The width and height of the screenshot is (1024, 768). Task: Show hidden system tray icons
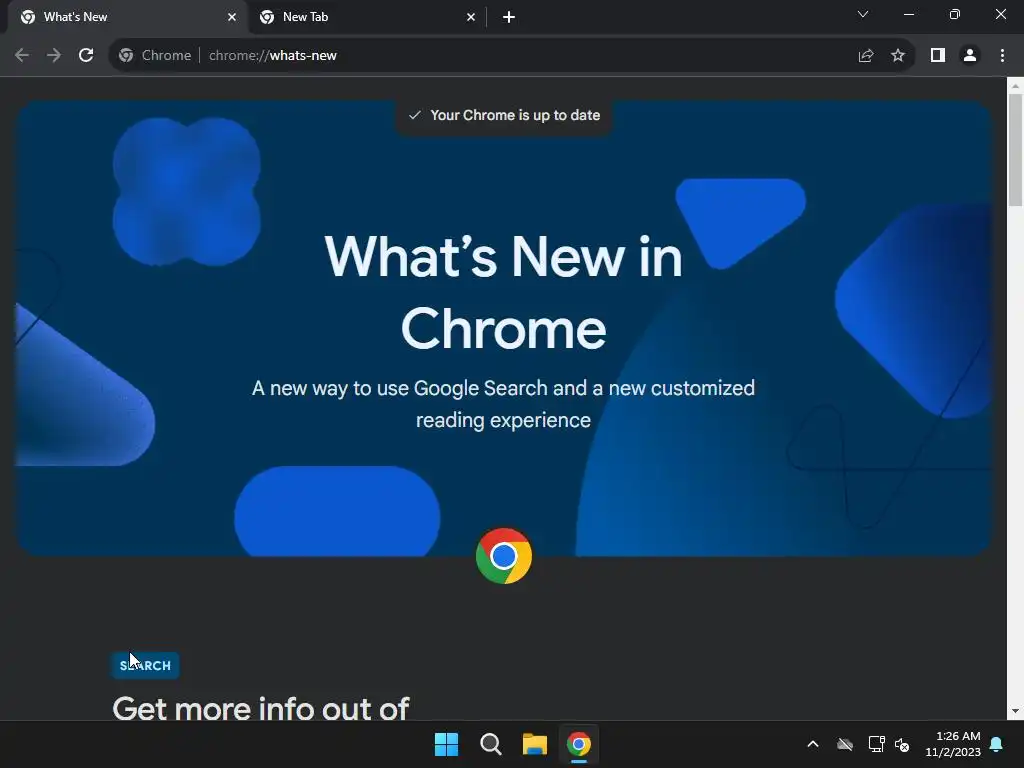(813, 744)
